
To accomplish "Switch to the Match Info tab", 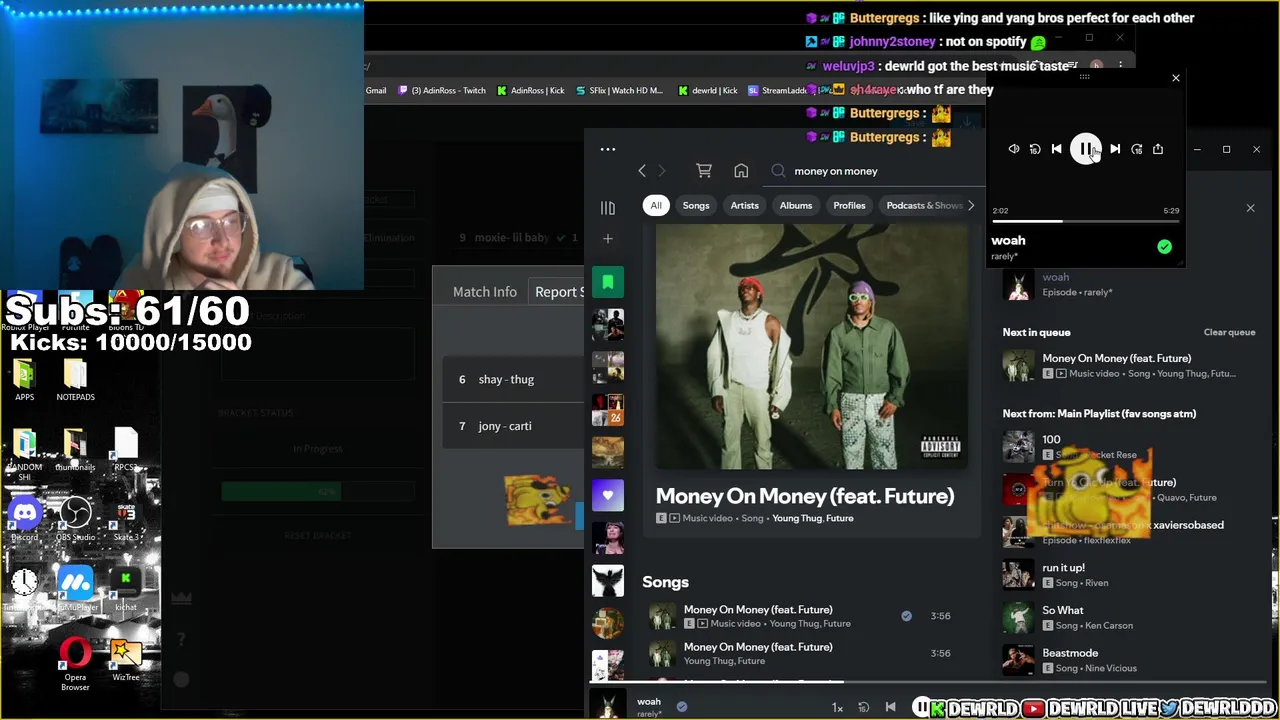I will [x=485, y=292].
